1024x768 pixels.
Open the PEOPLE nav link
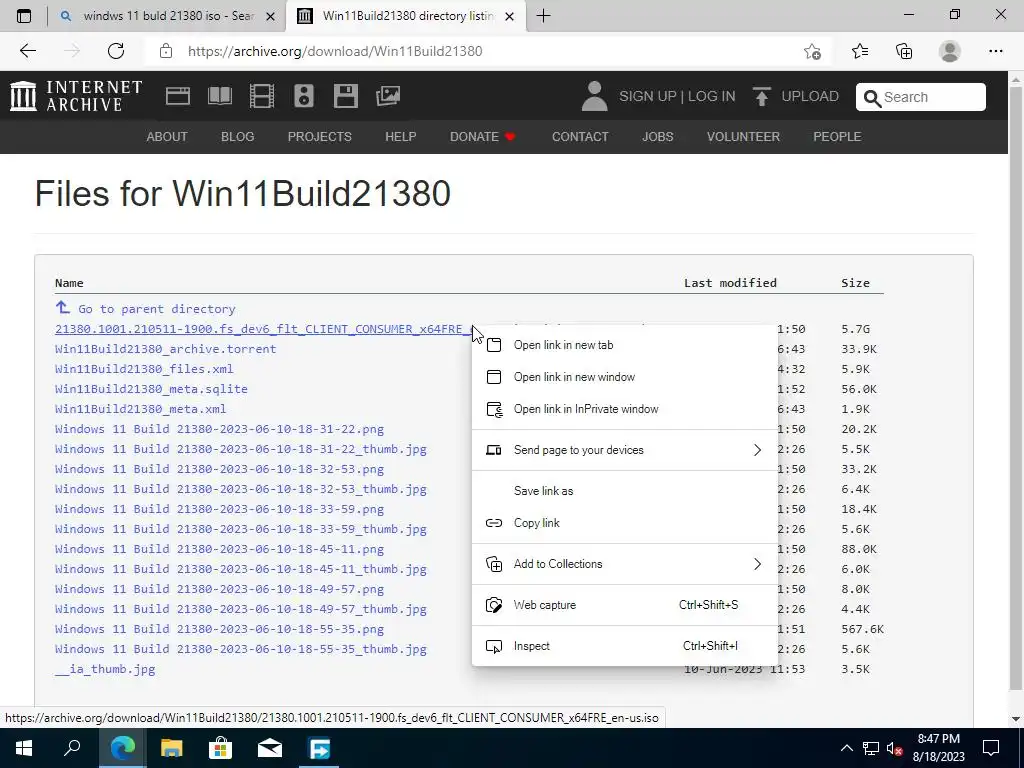tap(837, 136)
